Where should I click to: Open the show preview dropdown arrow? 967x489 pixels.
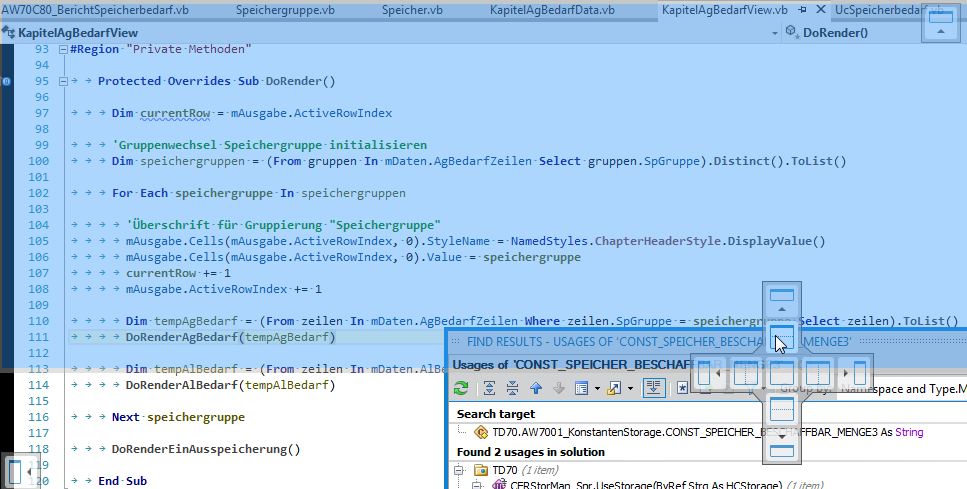(596, 388)
